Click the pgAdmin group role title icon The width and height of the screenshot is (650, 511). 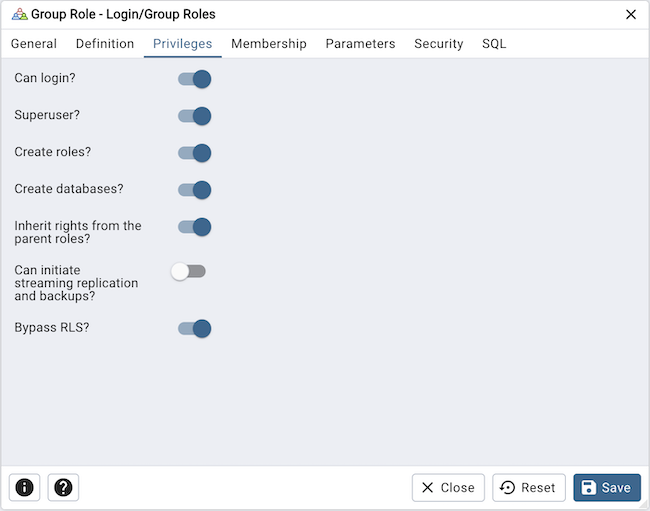(19, 14)
